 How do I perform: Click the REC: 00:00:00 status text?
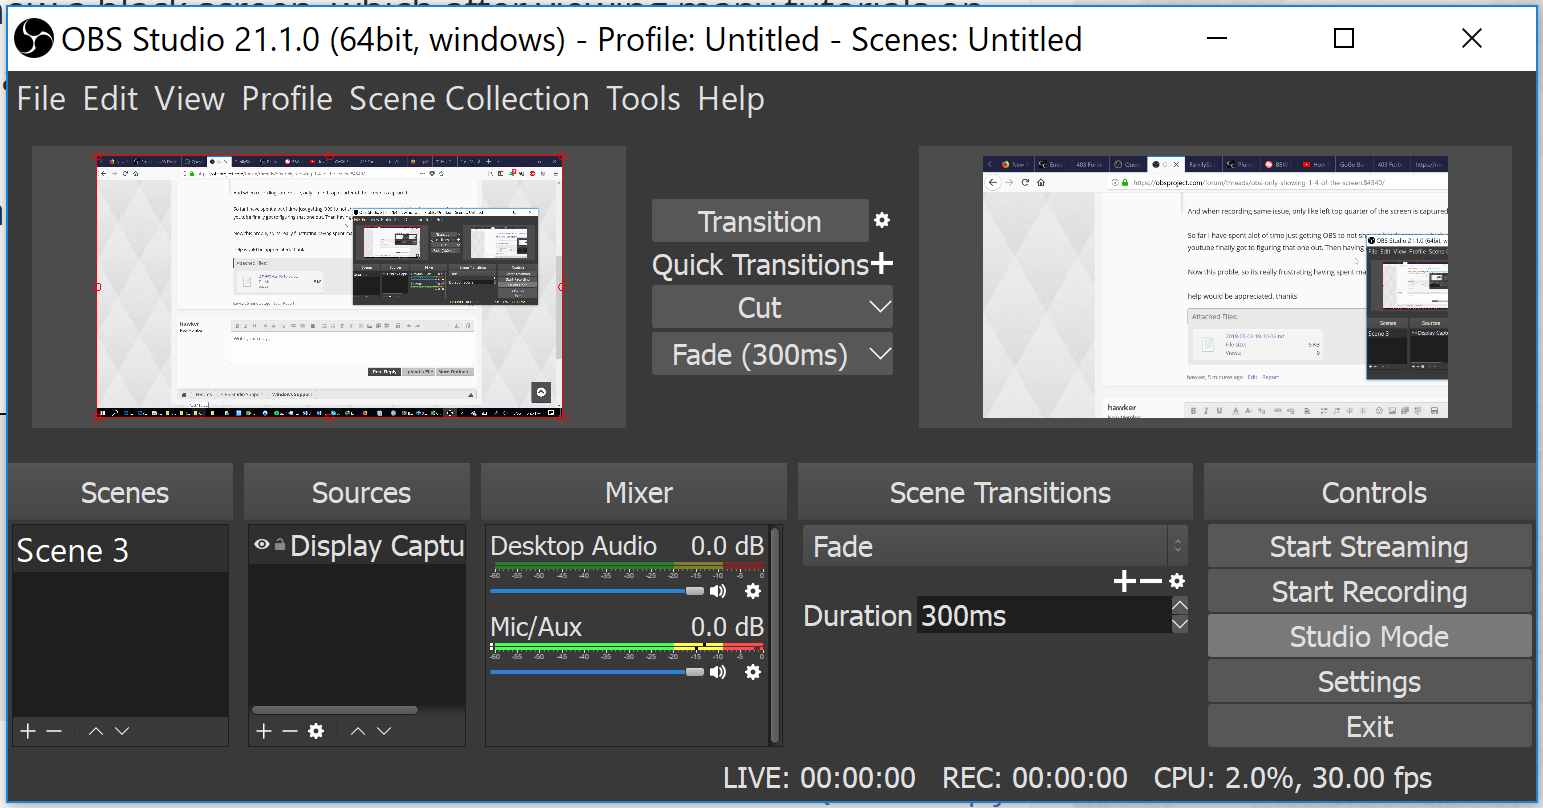point(1035,778)
